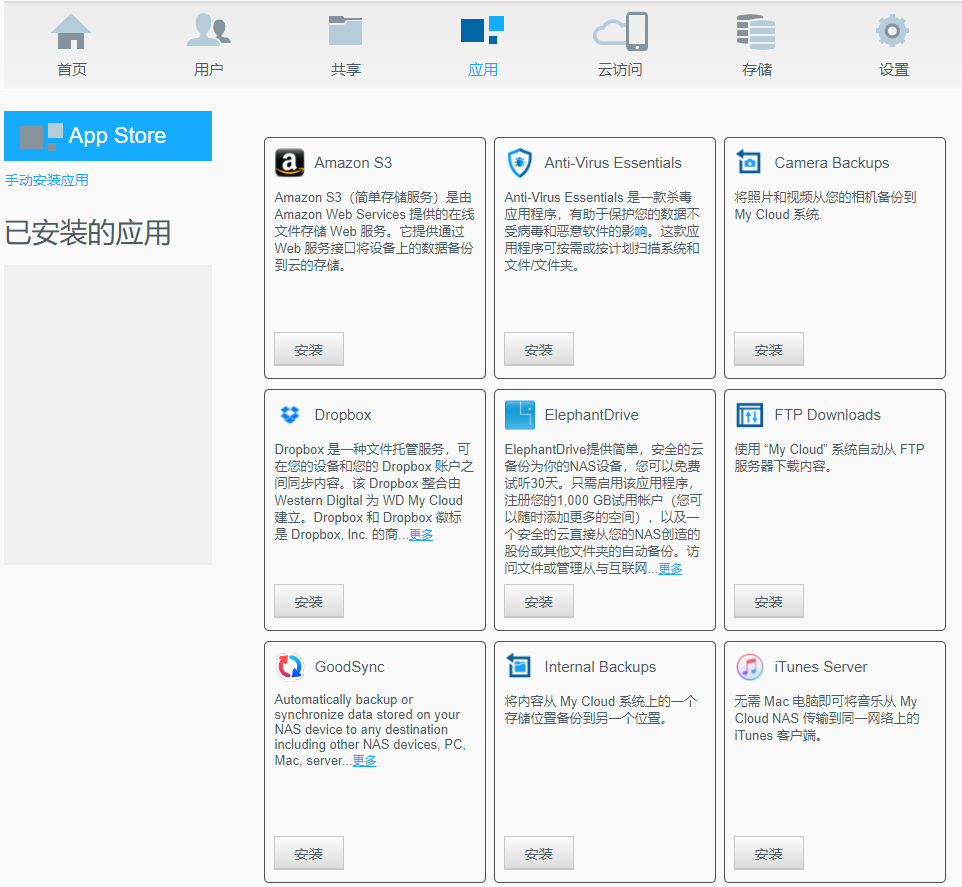Install the Amazon S3 app
962x887 pixels.
pos(309,349)
